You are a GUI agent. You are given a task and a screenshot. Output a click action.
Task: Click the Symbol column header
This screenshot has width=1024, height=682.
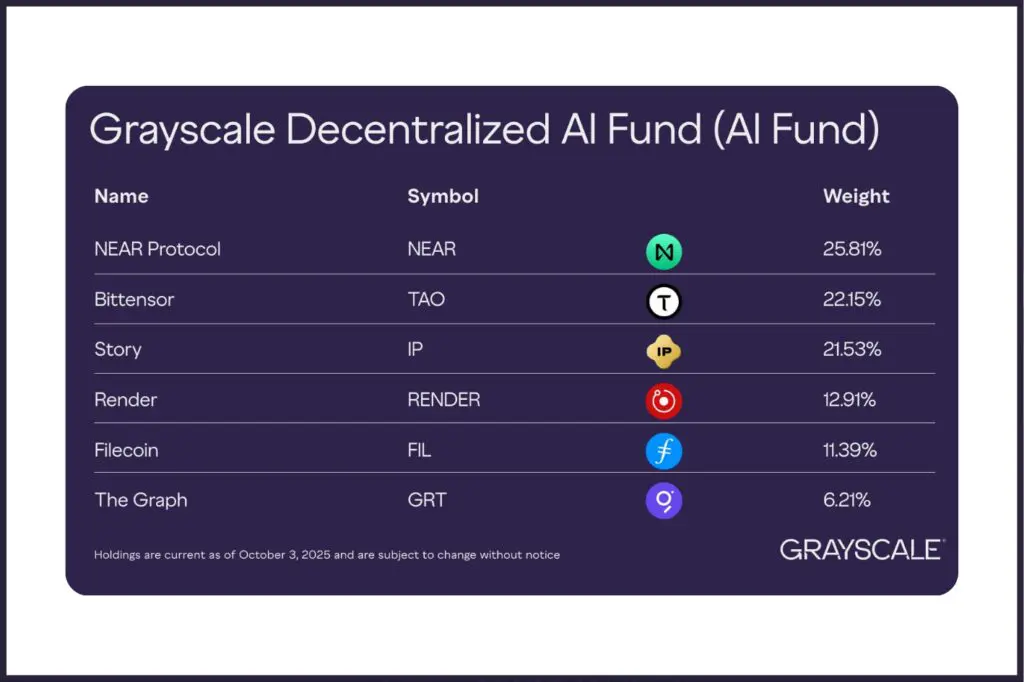point(443,196)
